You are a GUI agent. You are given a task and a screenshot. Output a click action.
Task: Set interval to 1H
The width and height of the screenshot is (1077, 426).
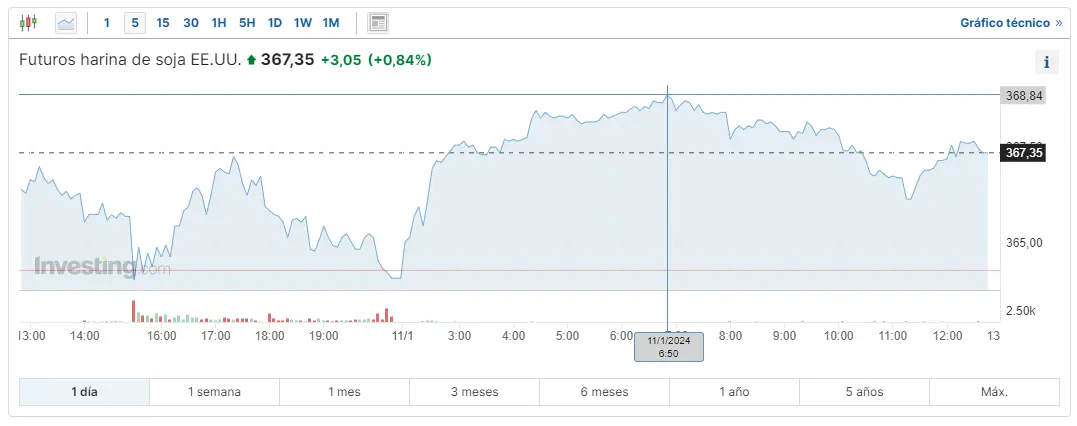pos(219,22)
